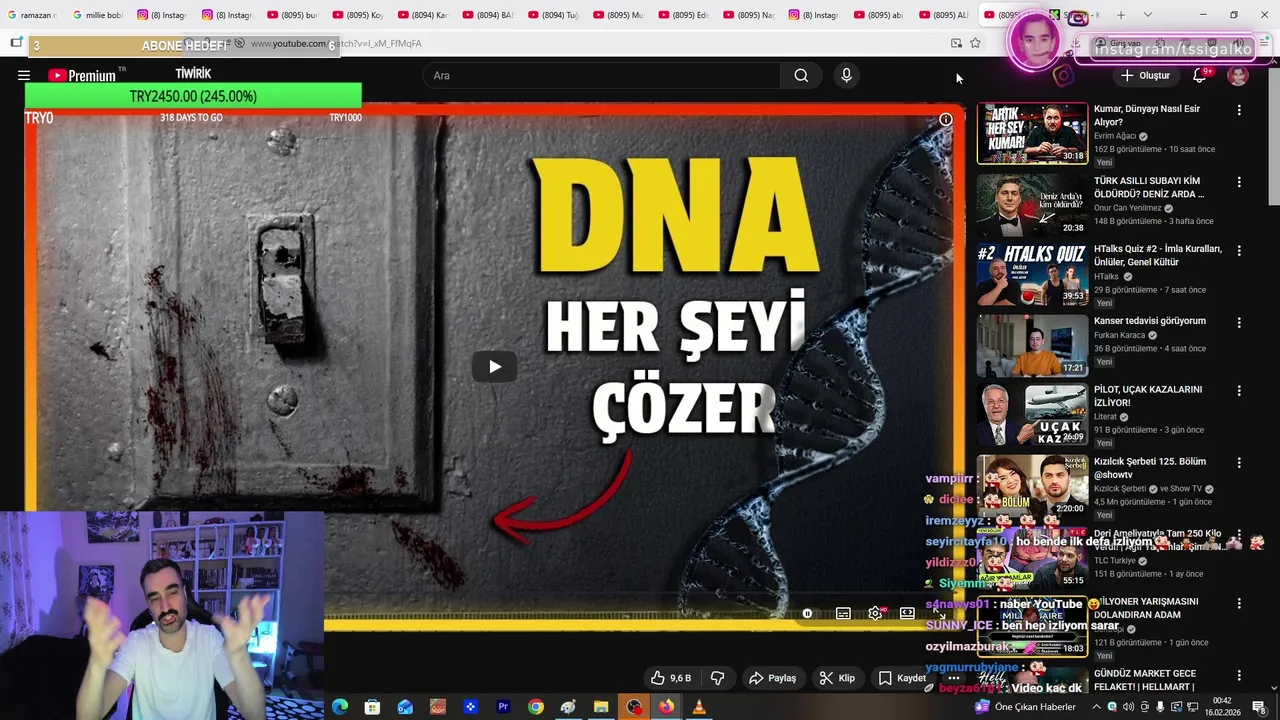Click the Kaydet save button

click(x=902, y=678)
